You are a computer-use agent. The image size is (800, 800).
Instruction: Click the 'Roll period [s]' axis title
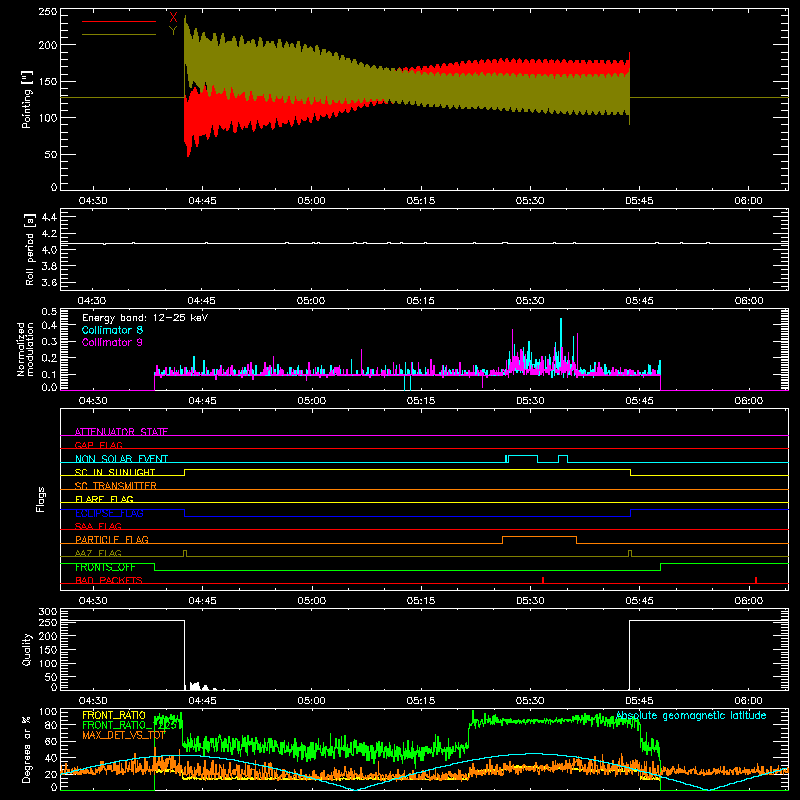pos(29,249)
